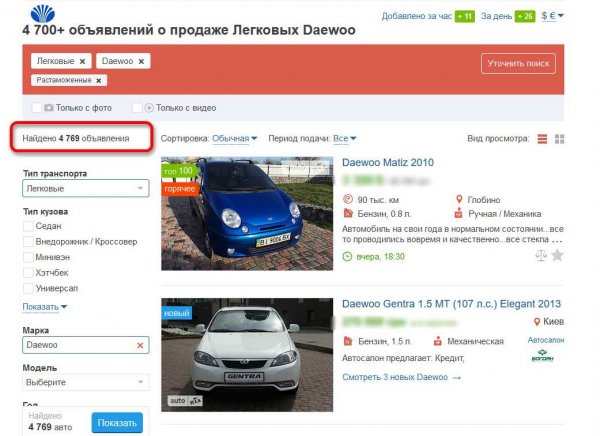Click the Богдан dealer logo
The height and width of the screenshot is (436, 600).
(x=543, y=356)
